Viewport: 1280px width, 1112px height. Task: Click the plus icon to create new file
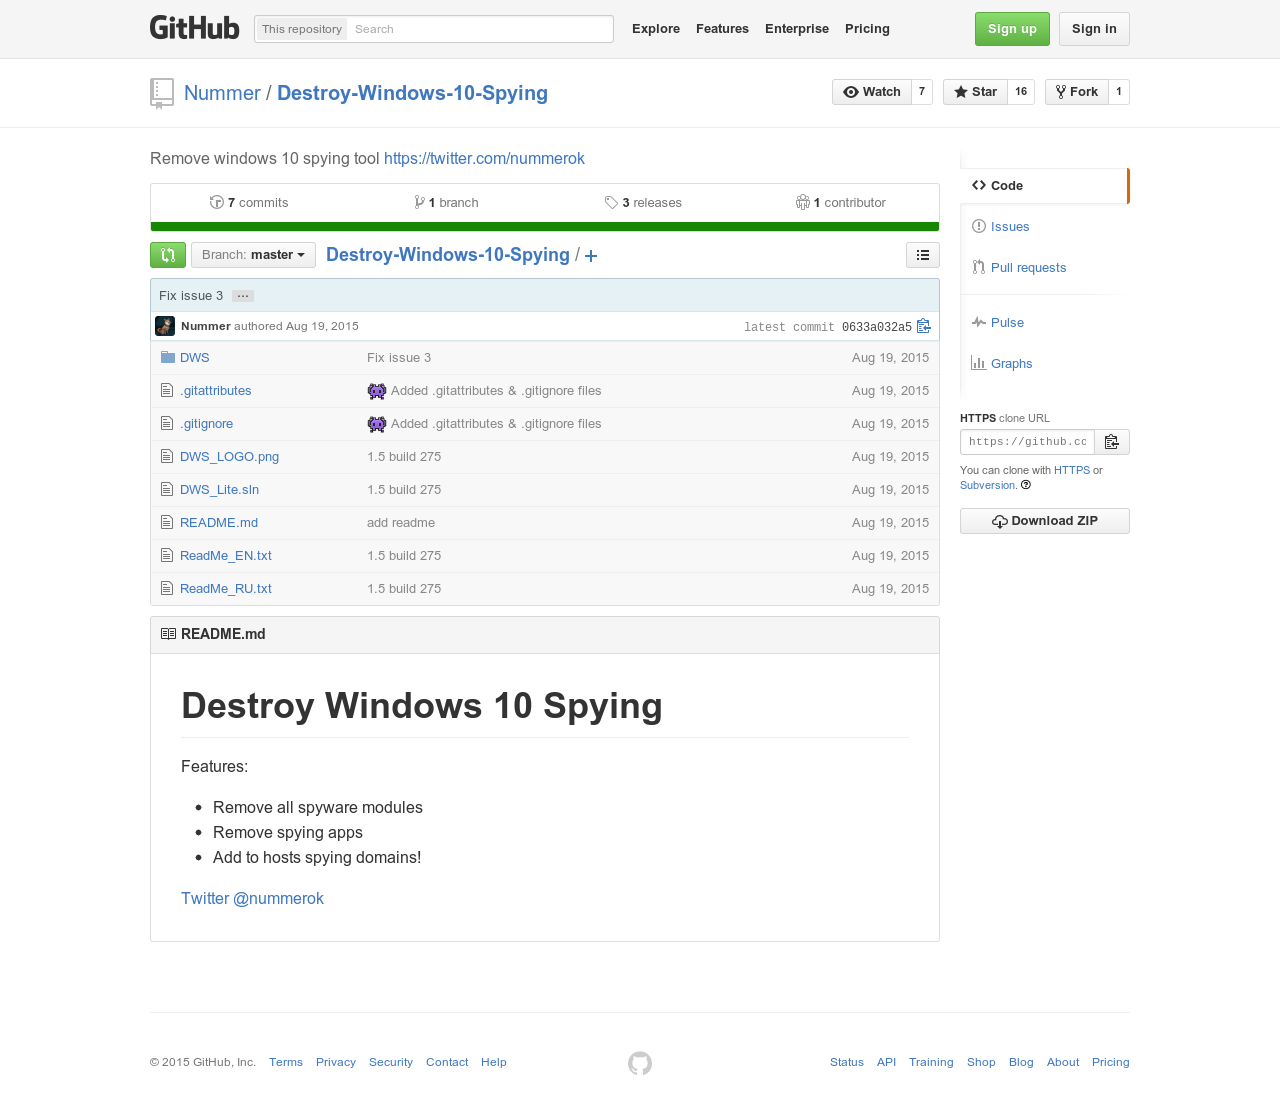point(591,256)
